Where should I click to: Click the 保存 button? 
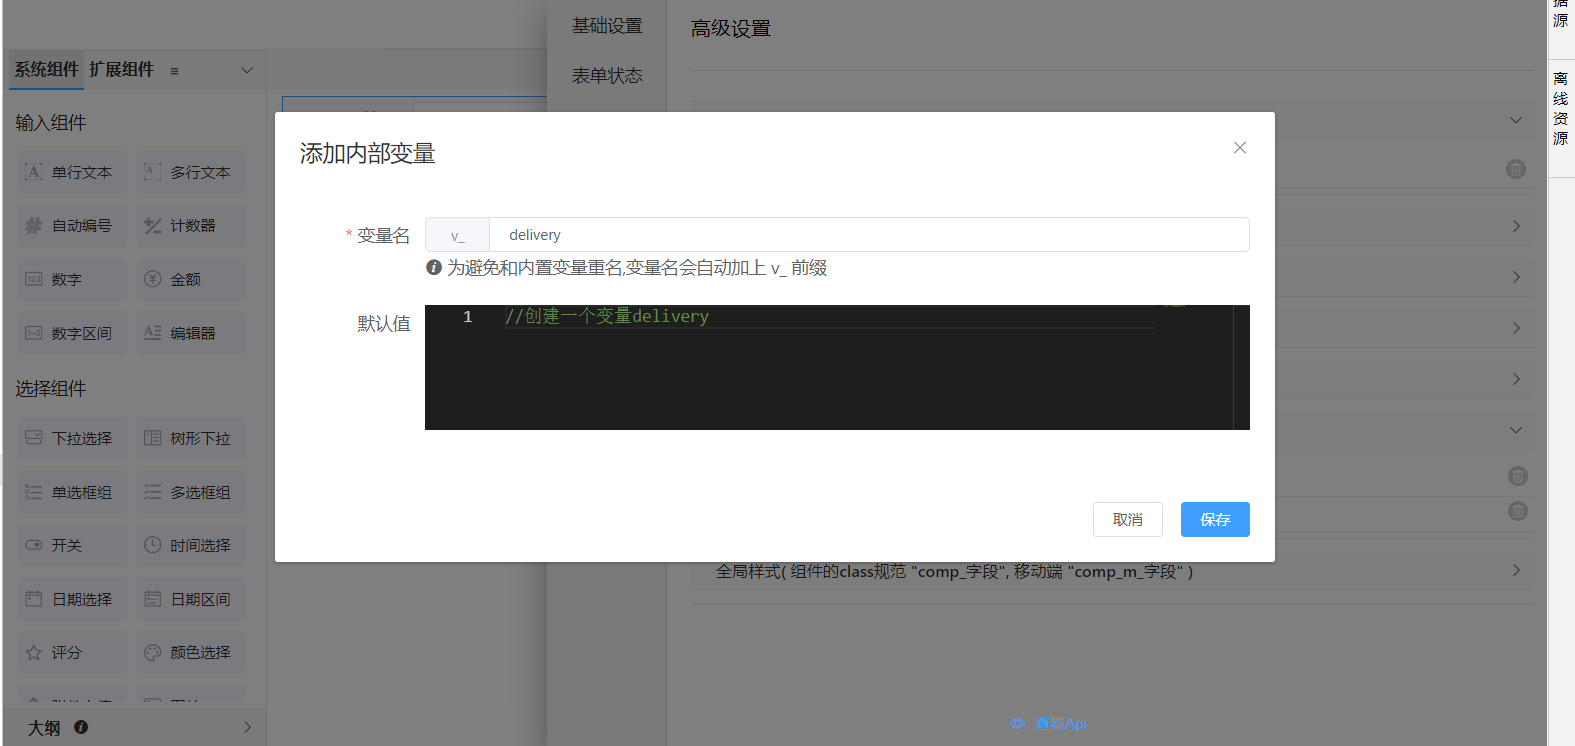pos(1215,520)
